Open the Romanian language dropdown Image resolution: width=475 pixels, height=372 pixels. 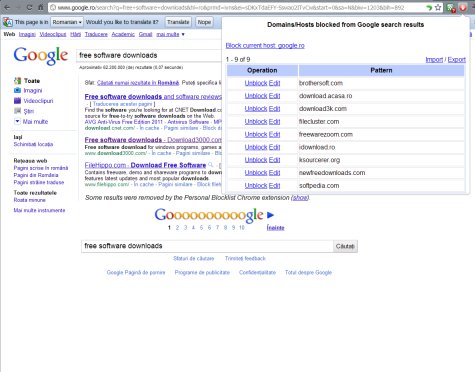(x=67, y=22)
